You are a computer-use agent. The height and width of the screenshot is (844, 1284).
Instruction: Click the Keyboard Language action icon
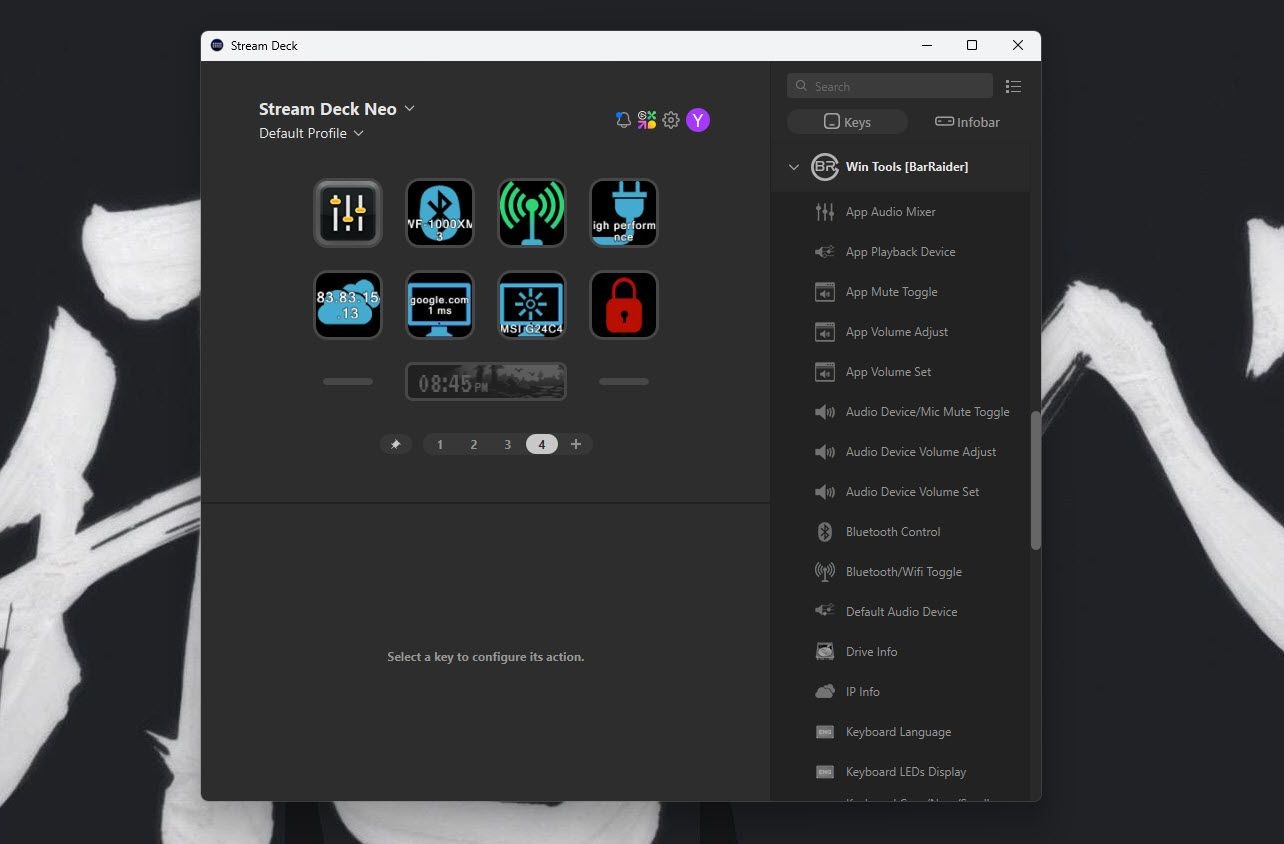825,732
